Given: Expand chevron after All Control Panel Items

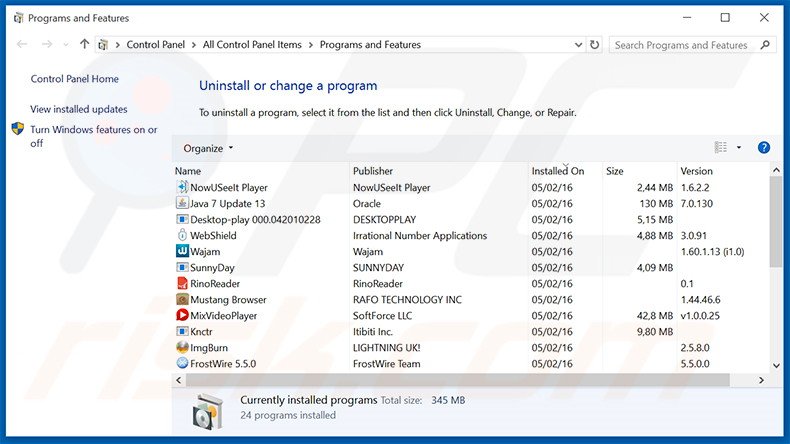Looking at the screenshot, I should (x=310, y=45).
